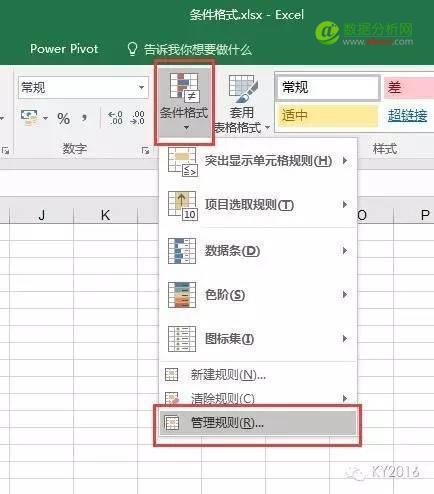Apply the 适中 cell style

(328, 116)
